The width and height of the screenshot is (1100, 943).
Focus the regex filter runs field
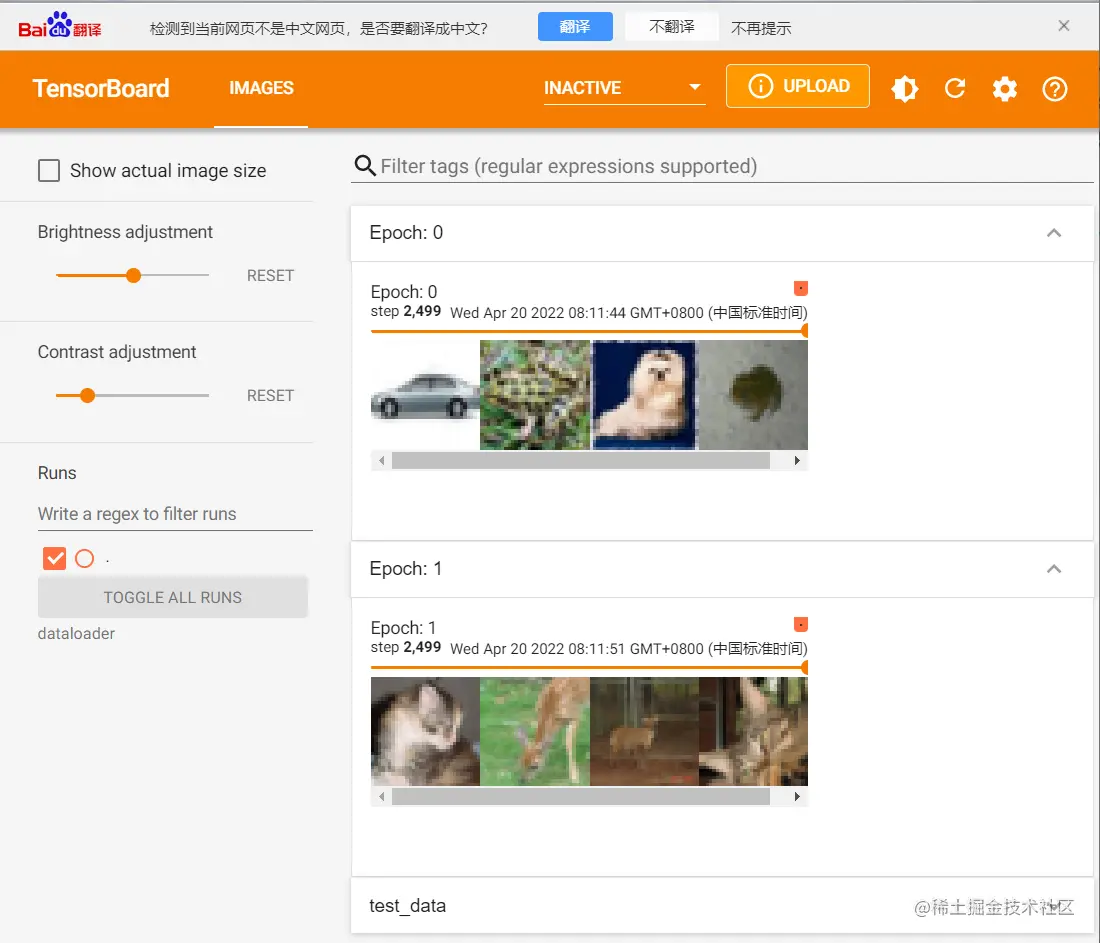coord(175,514)
